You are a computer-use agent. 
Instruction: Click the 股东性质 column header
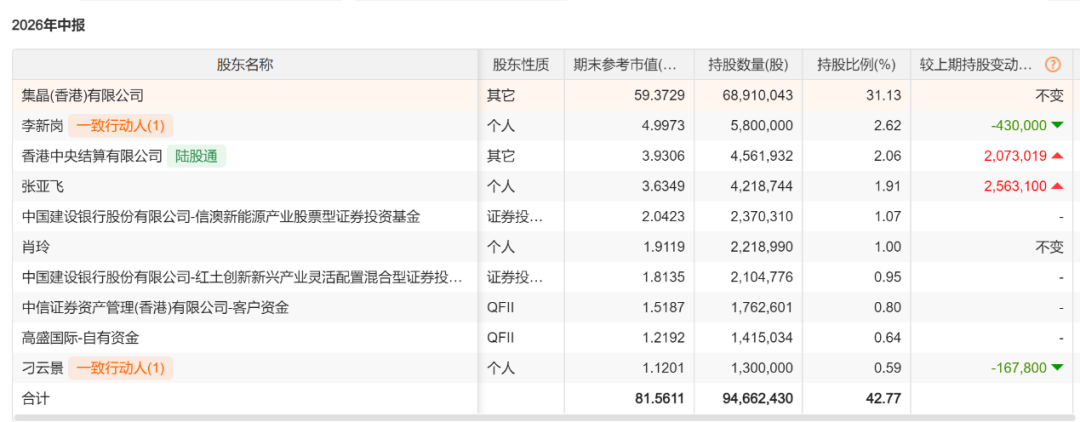pos(521,65)
